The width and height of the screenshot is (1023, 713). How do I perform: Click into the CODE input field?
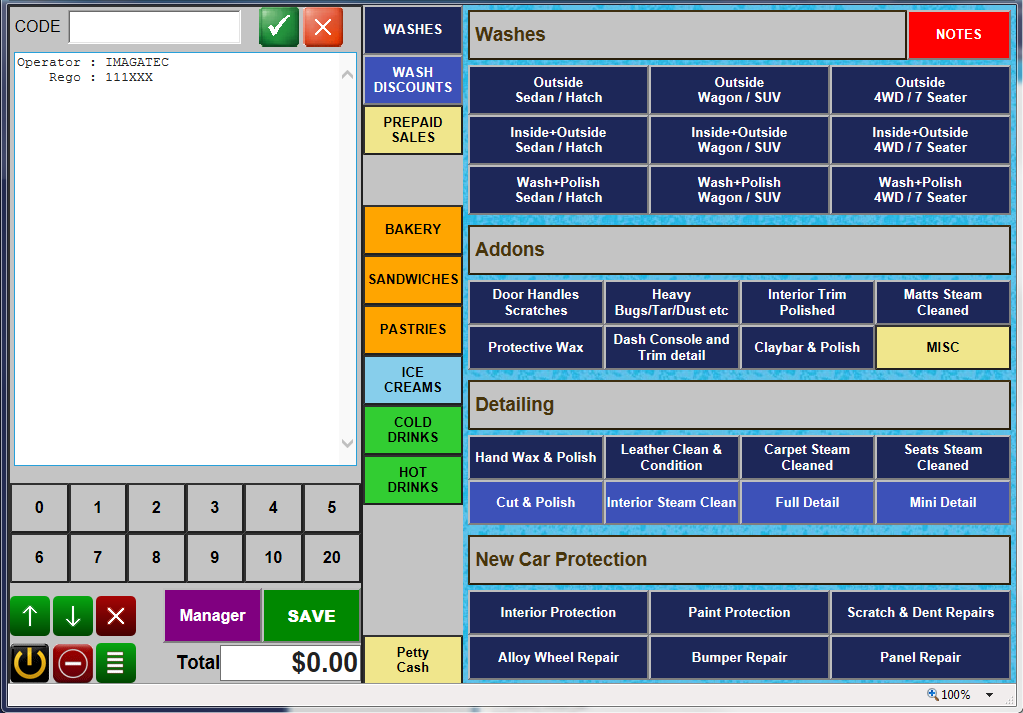155,27
